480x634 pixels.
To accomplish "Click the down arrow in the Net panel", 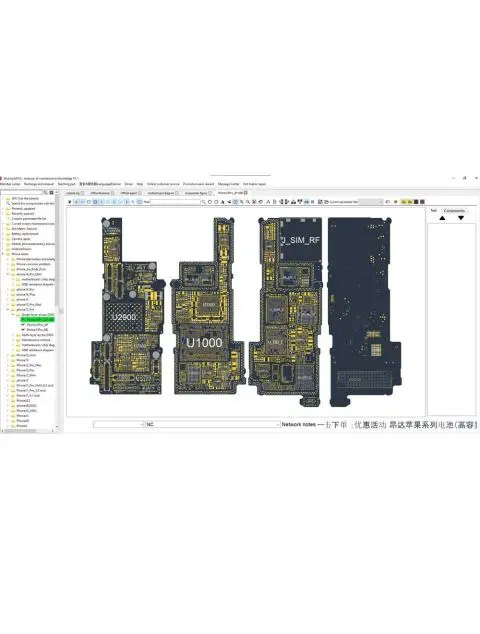I will [x=461, y=218].
